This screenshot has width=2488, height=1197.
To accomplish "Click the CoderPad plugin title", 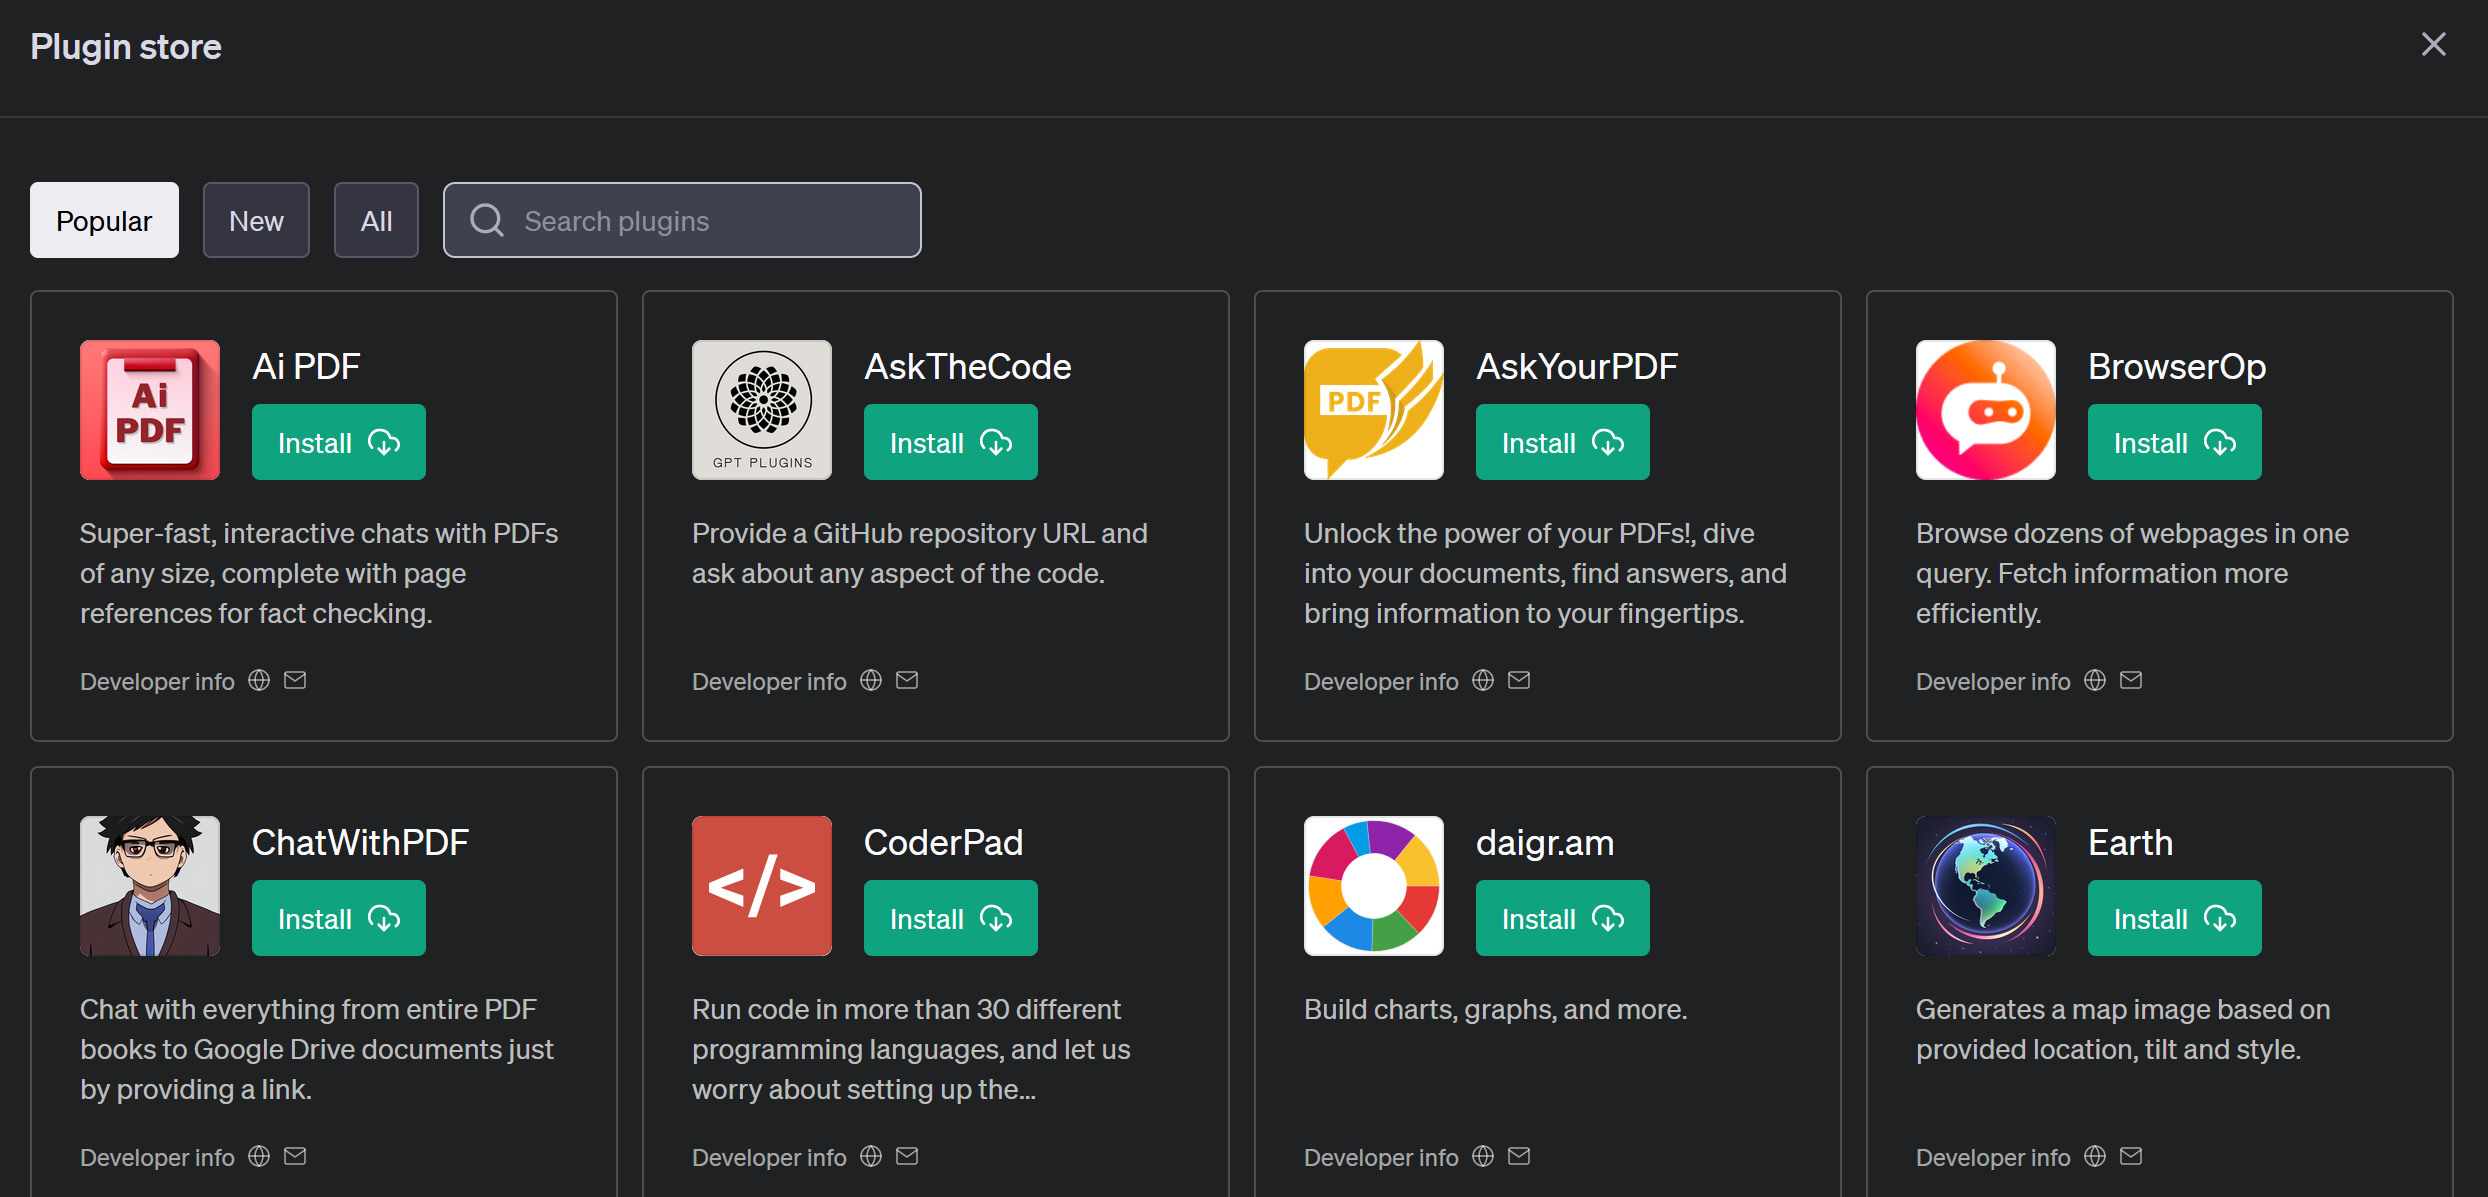I will pos(944,843).
